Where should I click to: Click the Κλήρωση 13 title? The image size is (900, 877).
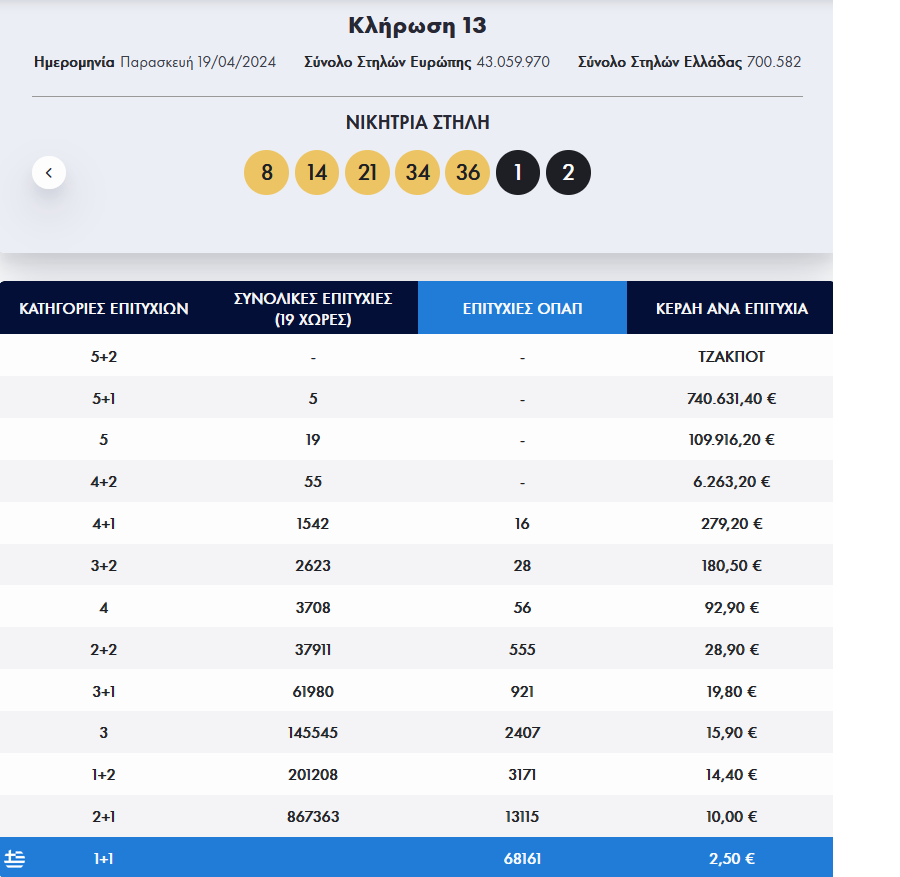[x=417, y=26]
